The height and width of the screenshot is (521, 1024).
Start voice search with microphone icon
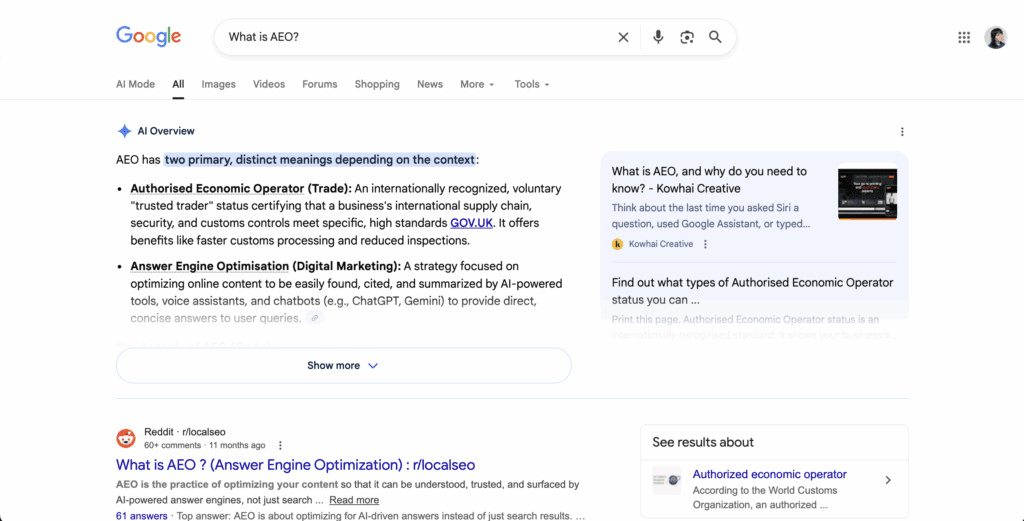(x=658, y=37)
